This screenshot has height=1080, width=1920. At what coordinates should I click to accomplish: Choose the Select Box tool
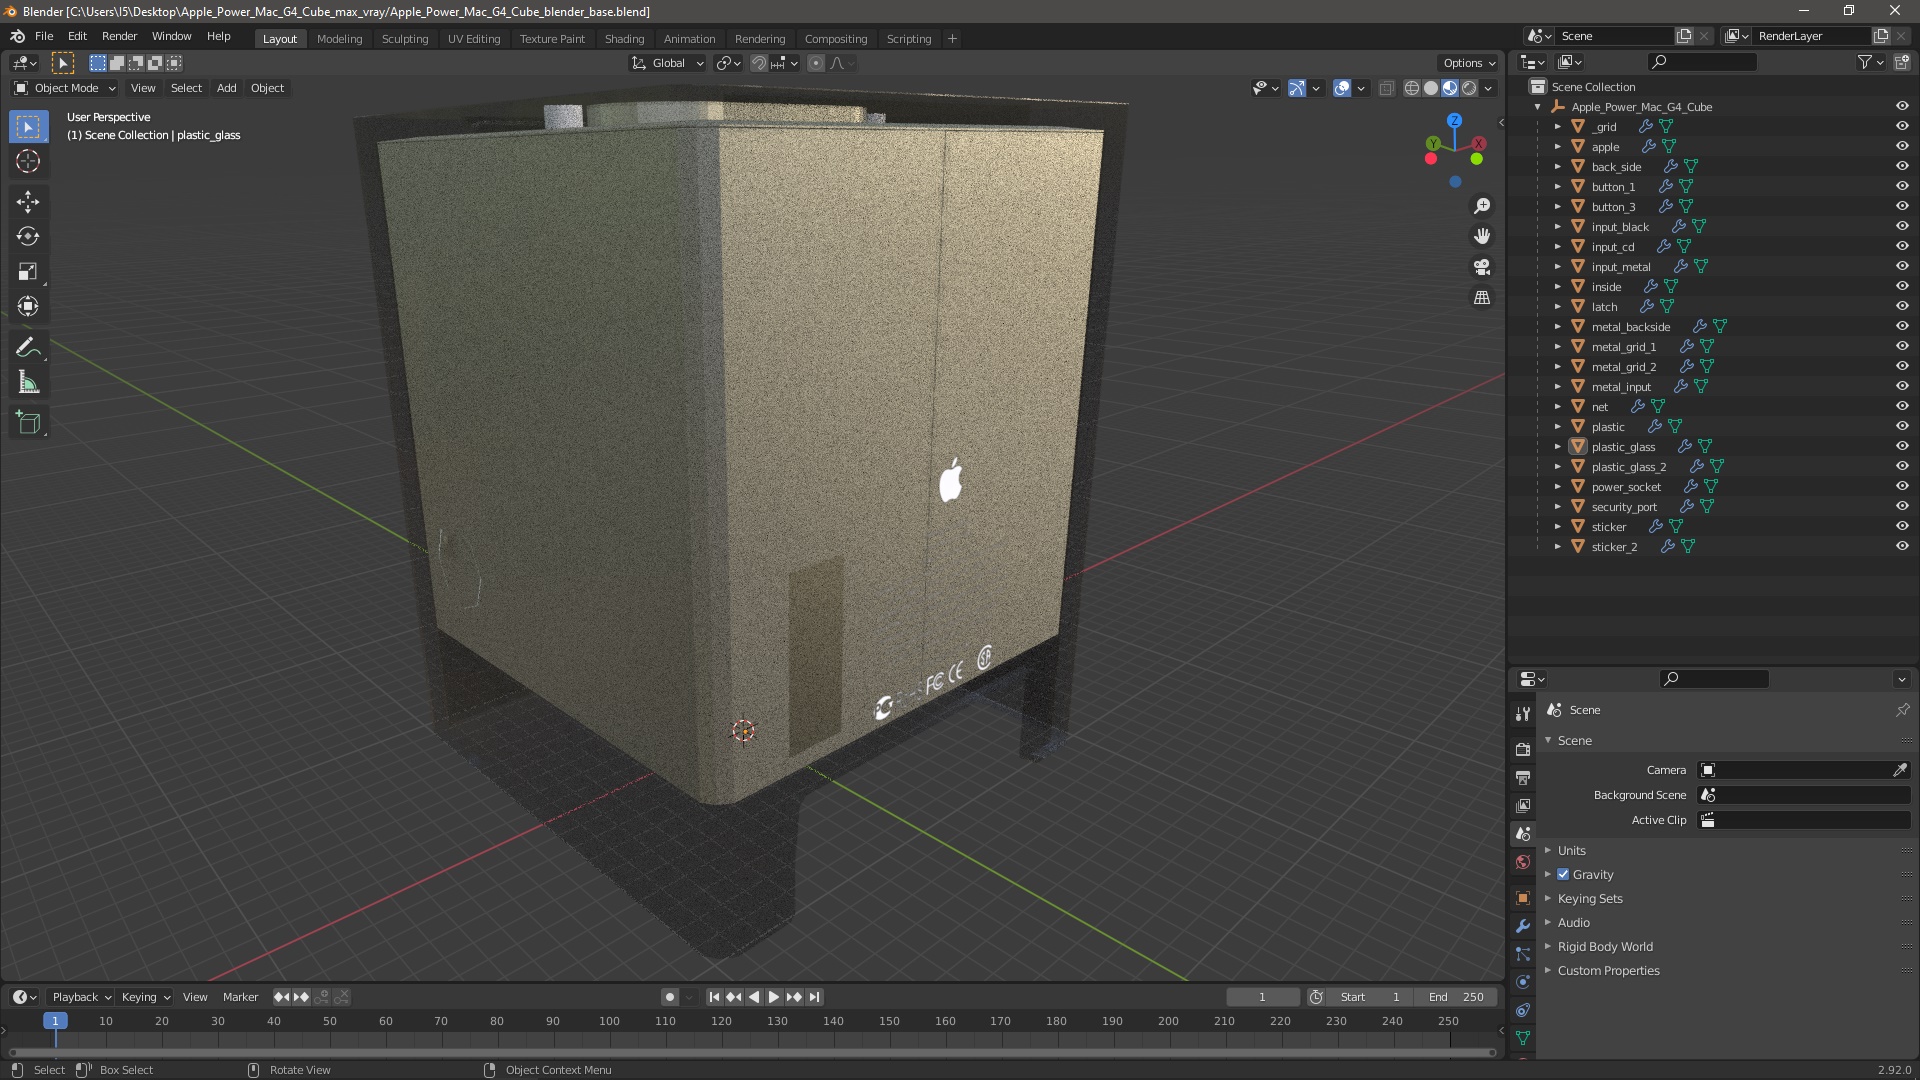28,127
